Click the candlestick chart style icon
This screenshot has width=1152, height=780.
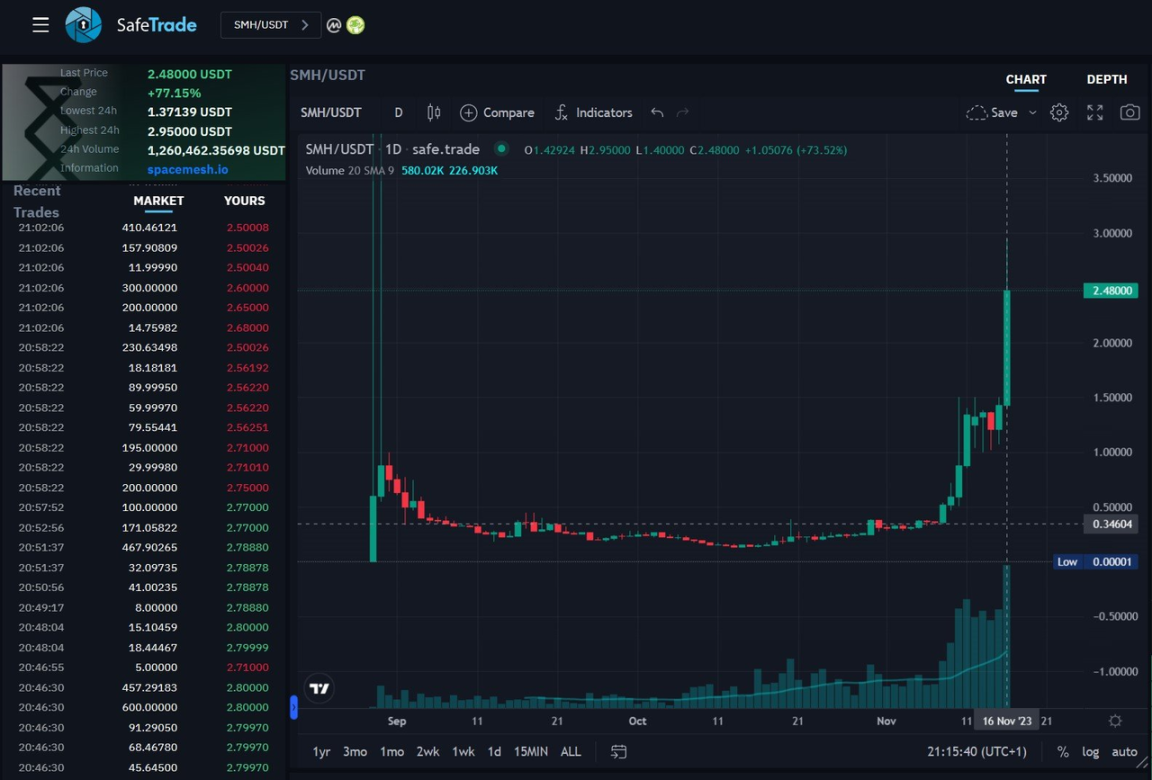(433, 113)
